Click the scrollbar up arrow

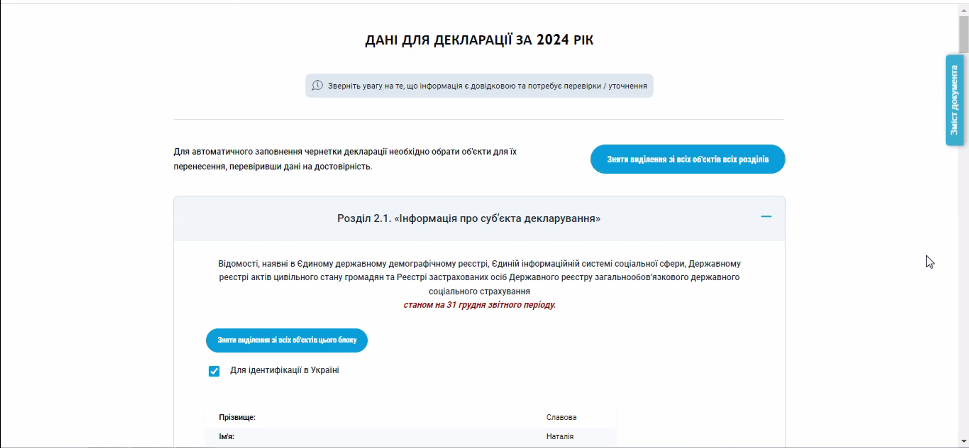962,8
